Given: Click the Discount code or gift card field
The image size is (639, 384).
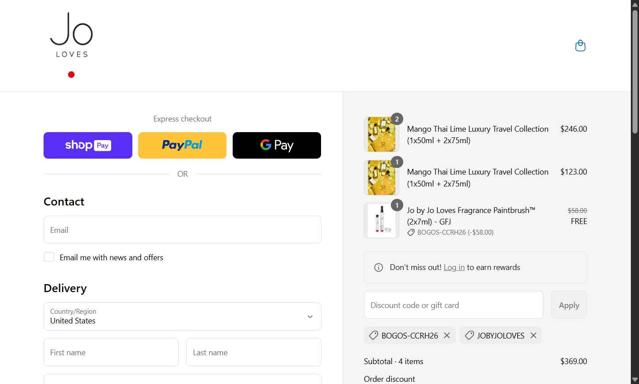Looking at the screenshot, I should tap(454, 305).
